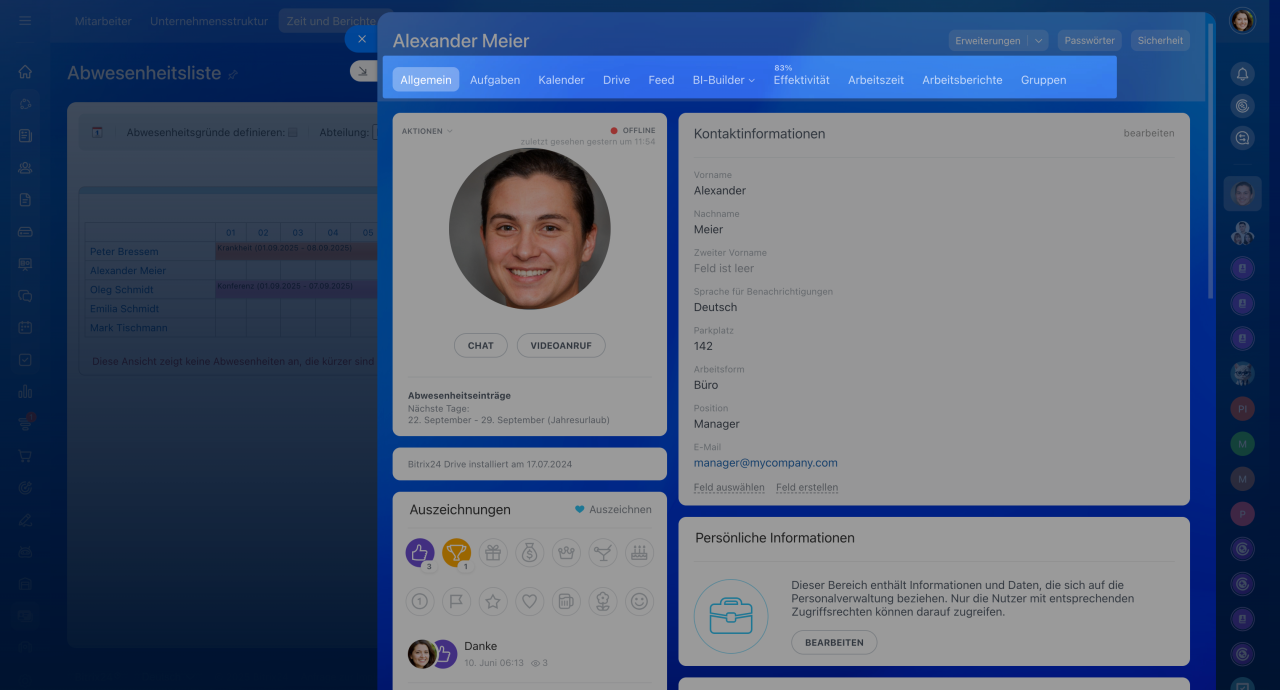The height and width of the screenshot is (690, 1280).
Task: Open notifications bell in right sidebar
Action: [1242, 74]
